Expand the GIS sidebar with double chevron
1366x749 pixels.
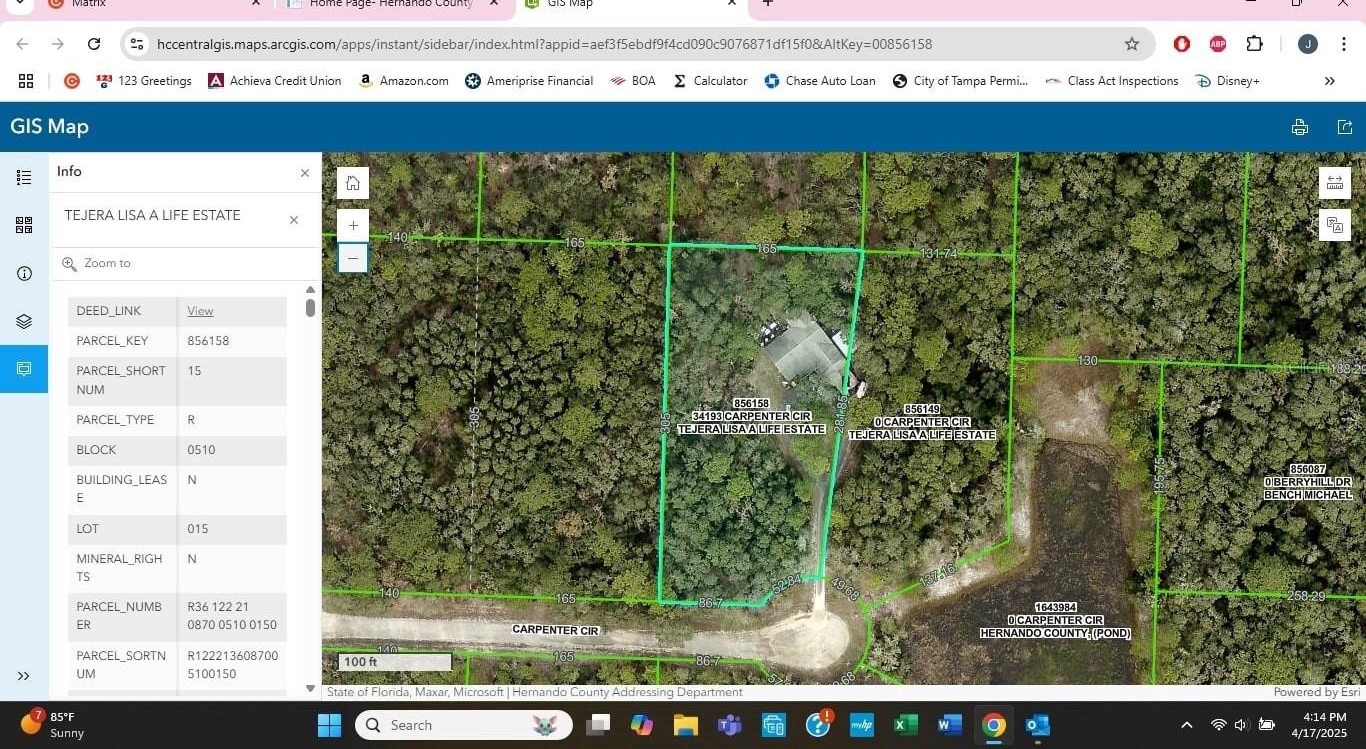coord(24,676)
